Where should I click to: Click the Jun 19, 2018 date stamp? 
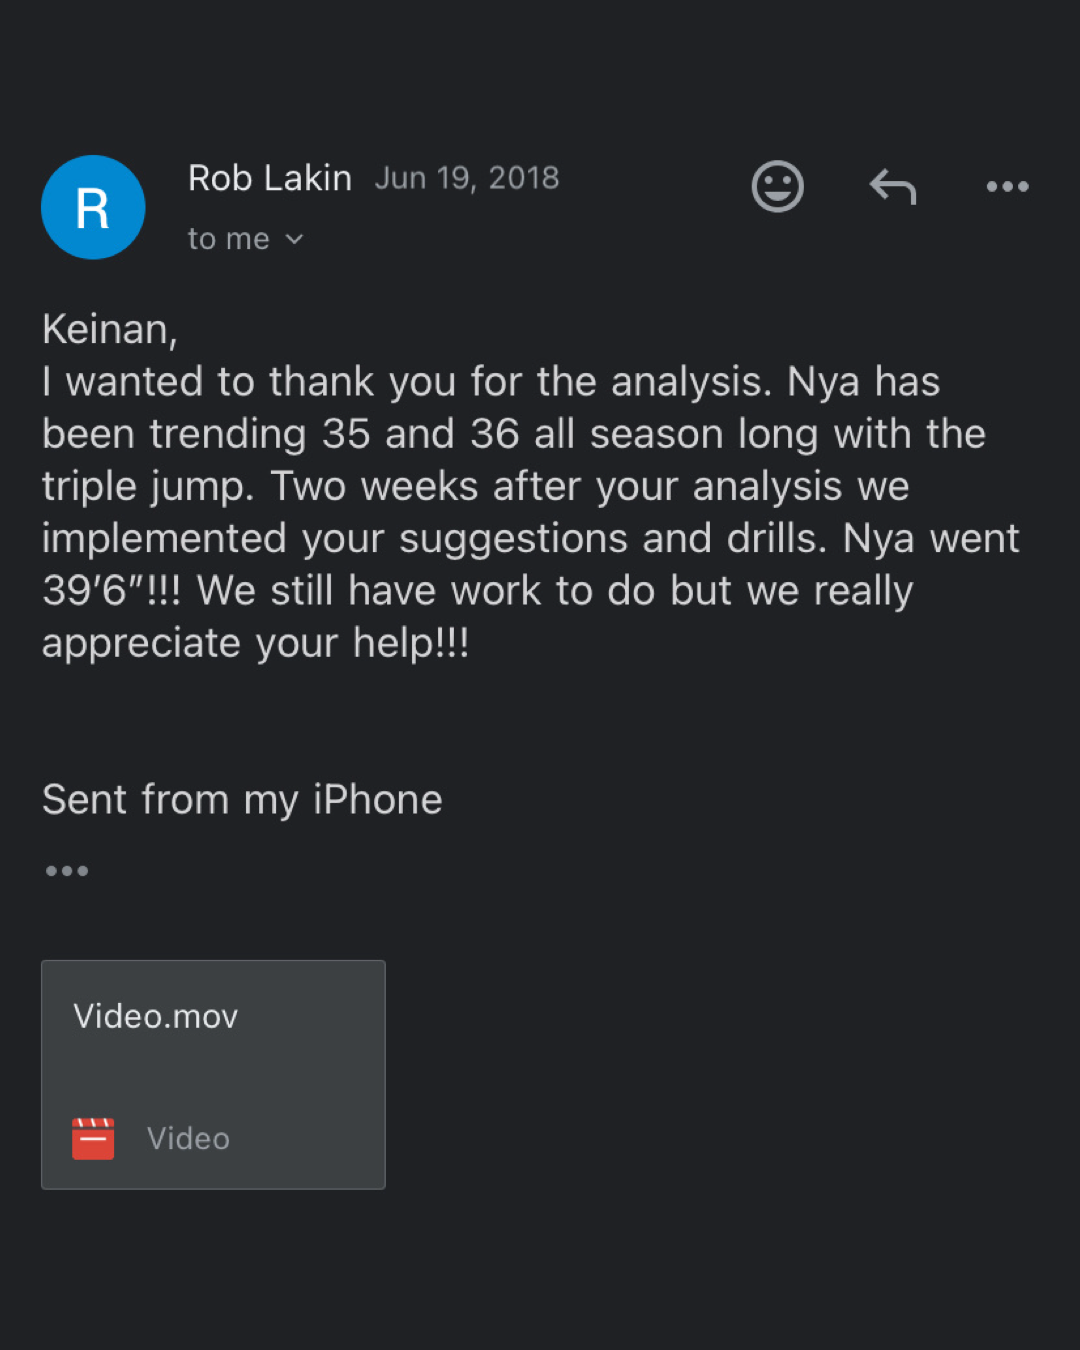pyautogui.click(x=467, y=178)
